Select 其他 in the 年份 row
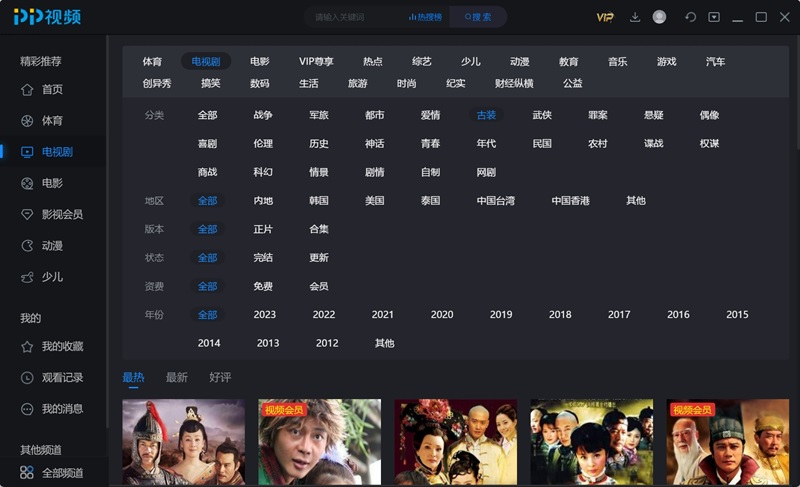800x487 pixels. point(385,343)
